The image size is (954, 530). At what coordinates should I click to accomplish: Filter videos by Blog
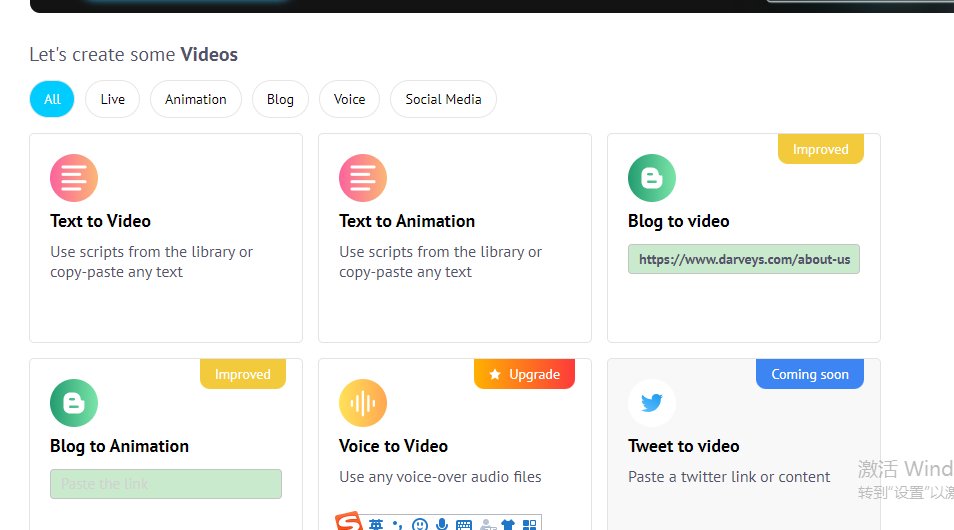pyautogui.click(x=280, y=99)
